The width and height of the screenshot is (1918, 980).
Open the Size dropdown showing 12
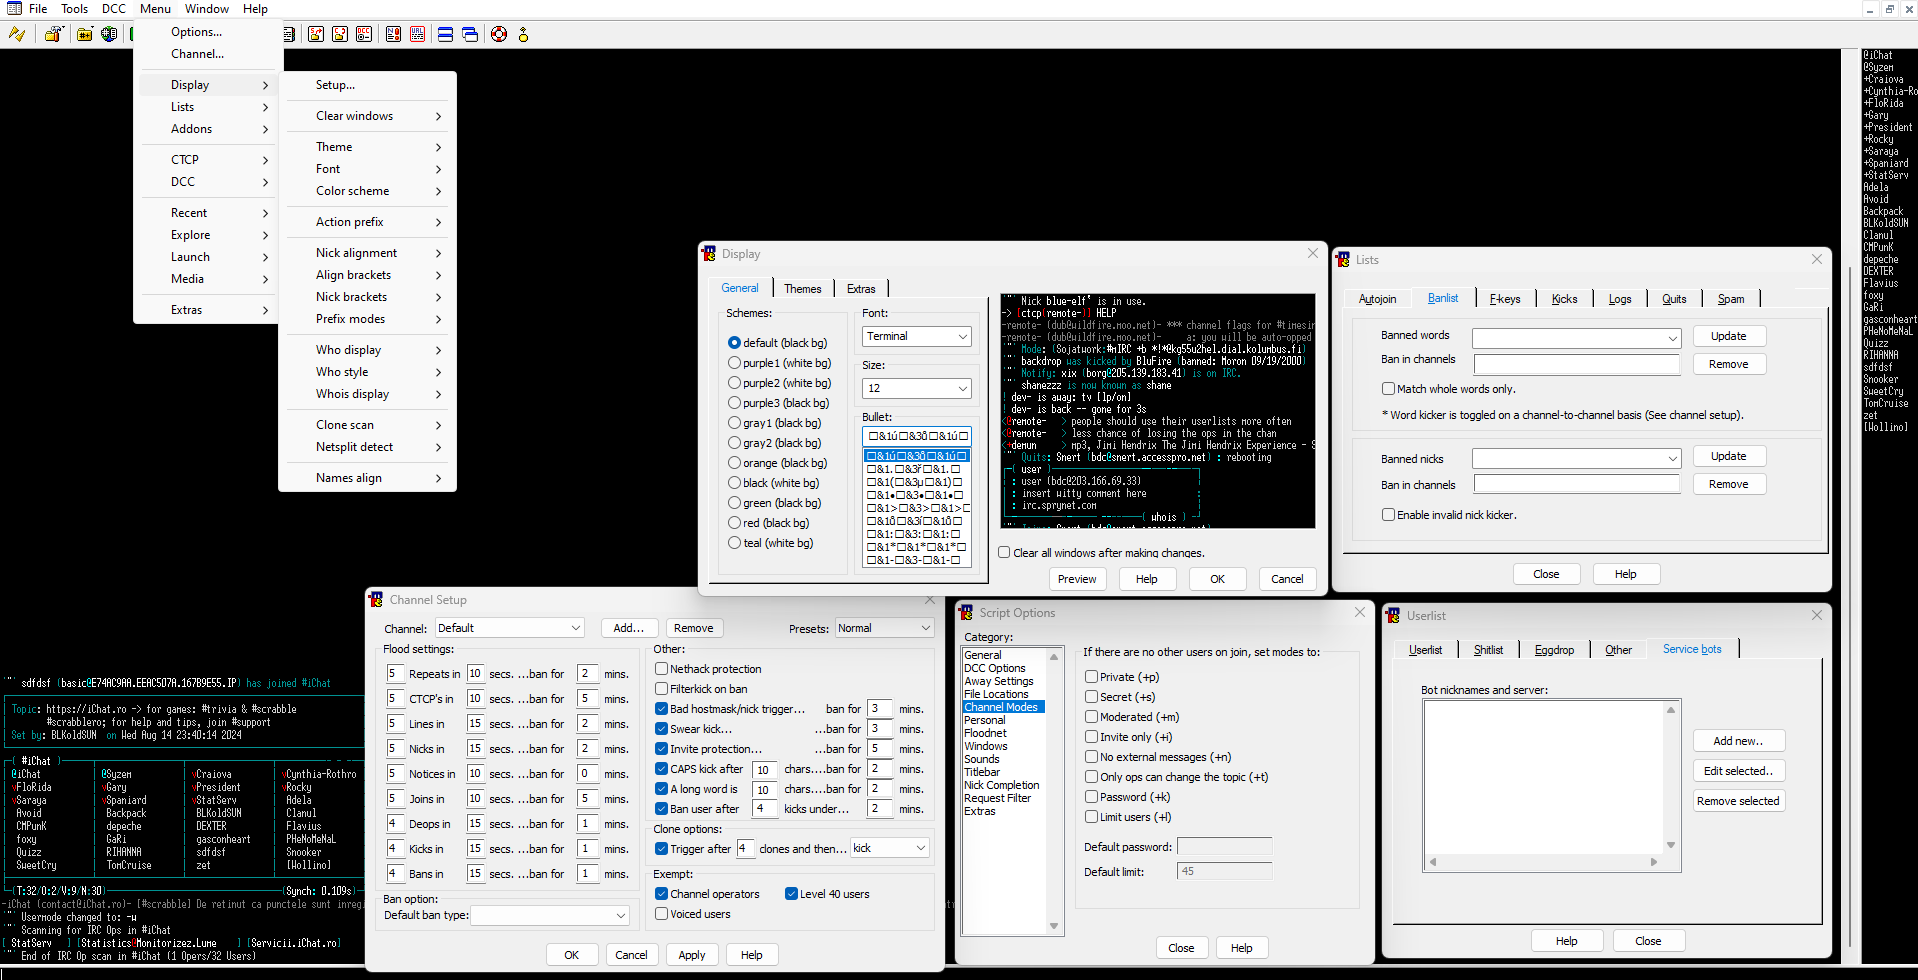(x=917, y=388)
